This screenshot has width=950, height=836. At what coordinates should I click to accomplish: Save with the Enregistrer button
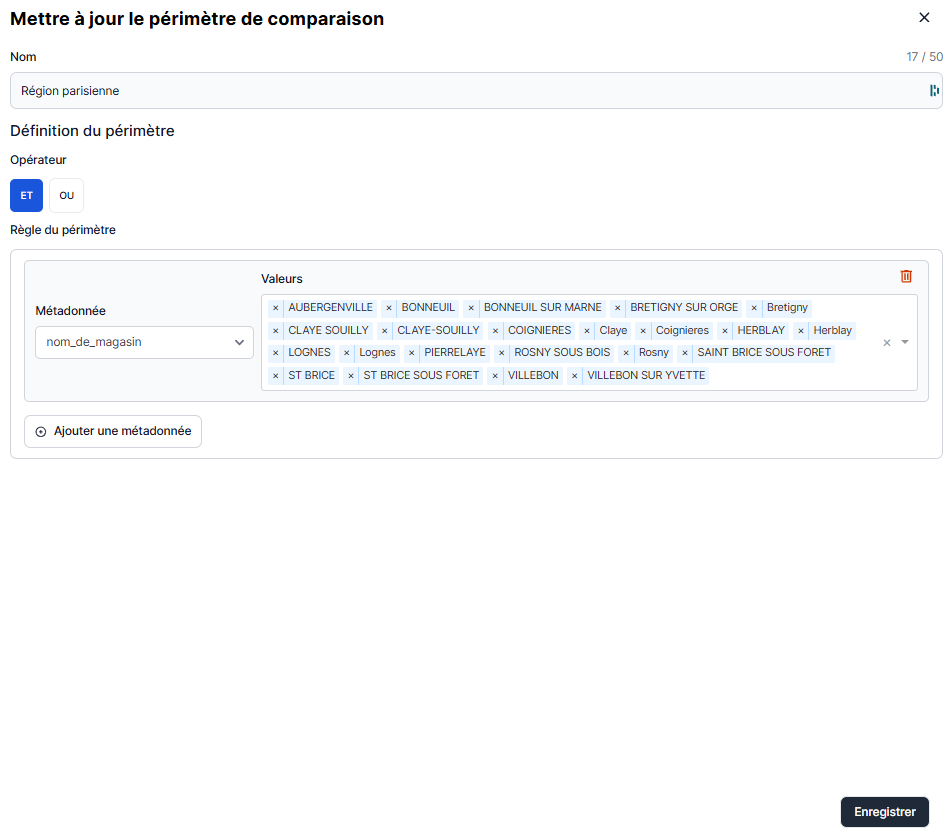[x=884, y=812]
